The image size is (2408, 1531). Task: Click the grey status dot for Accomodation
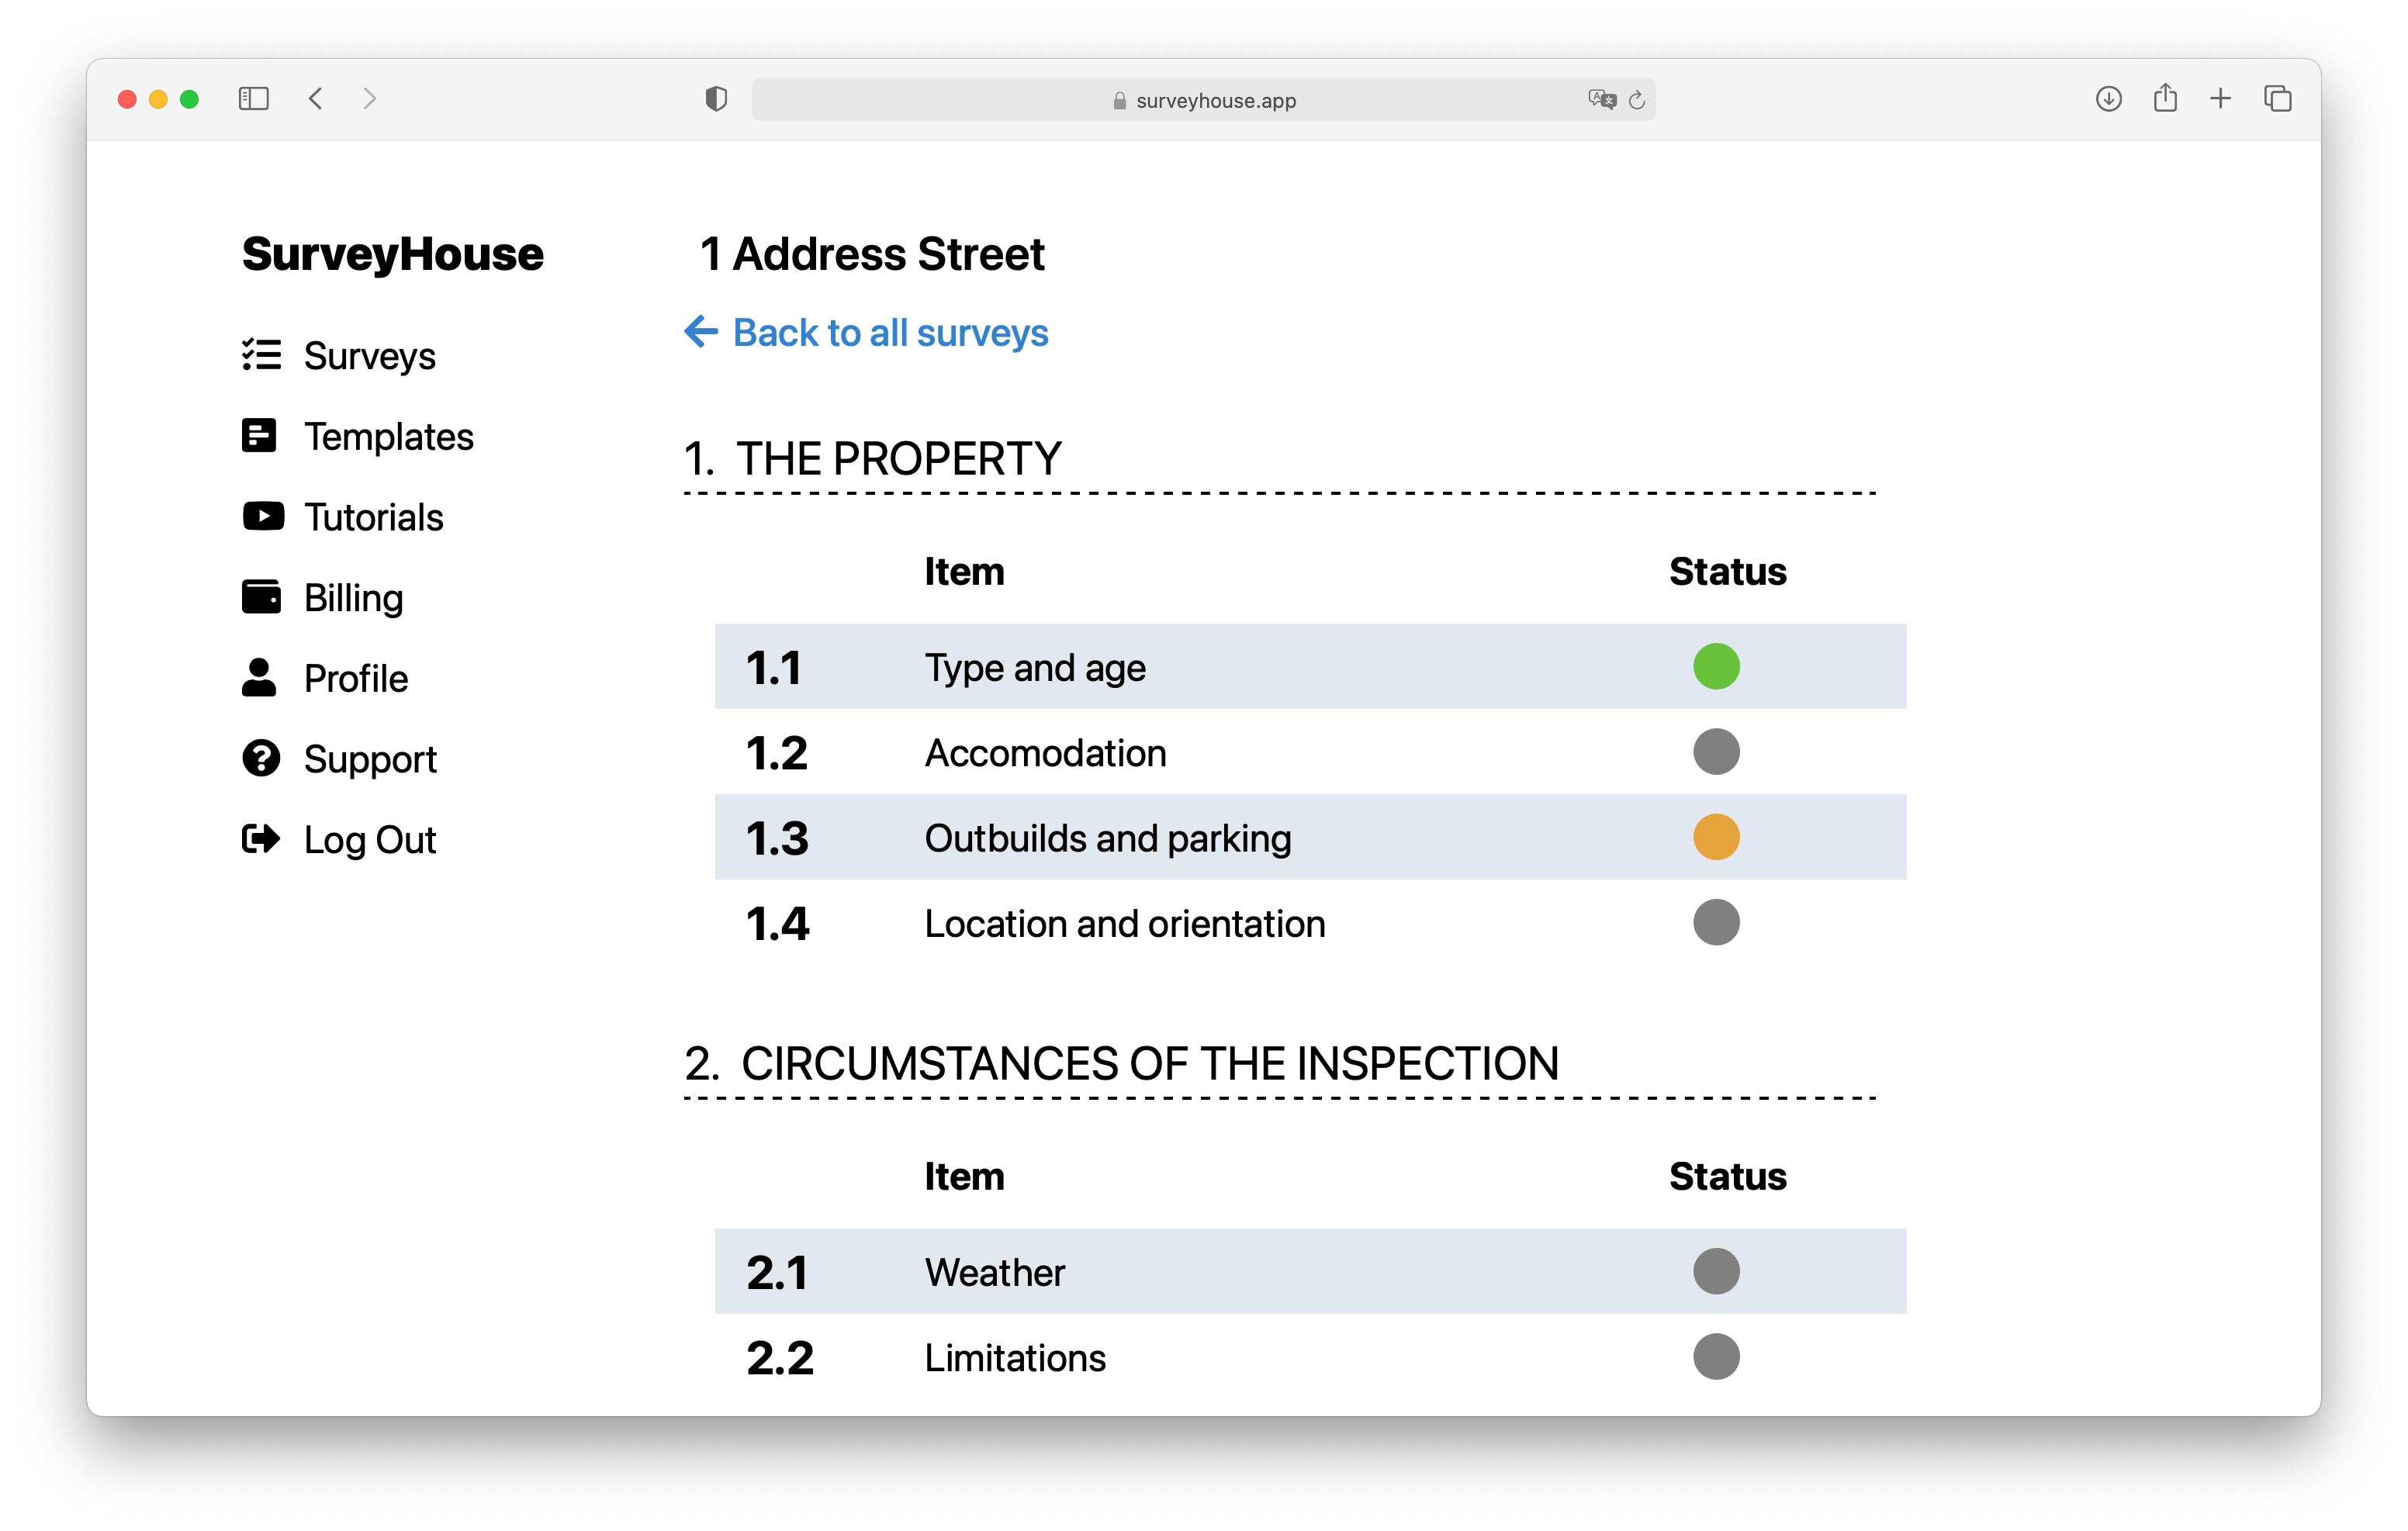[x=1716, y=751]
